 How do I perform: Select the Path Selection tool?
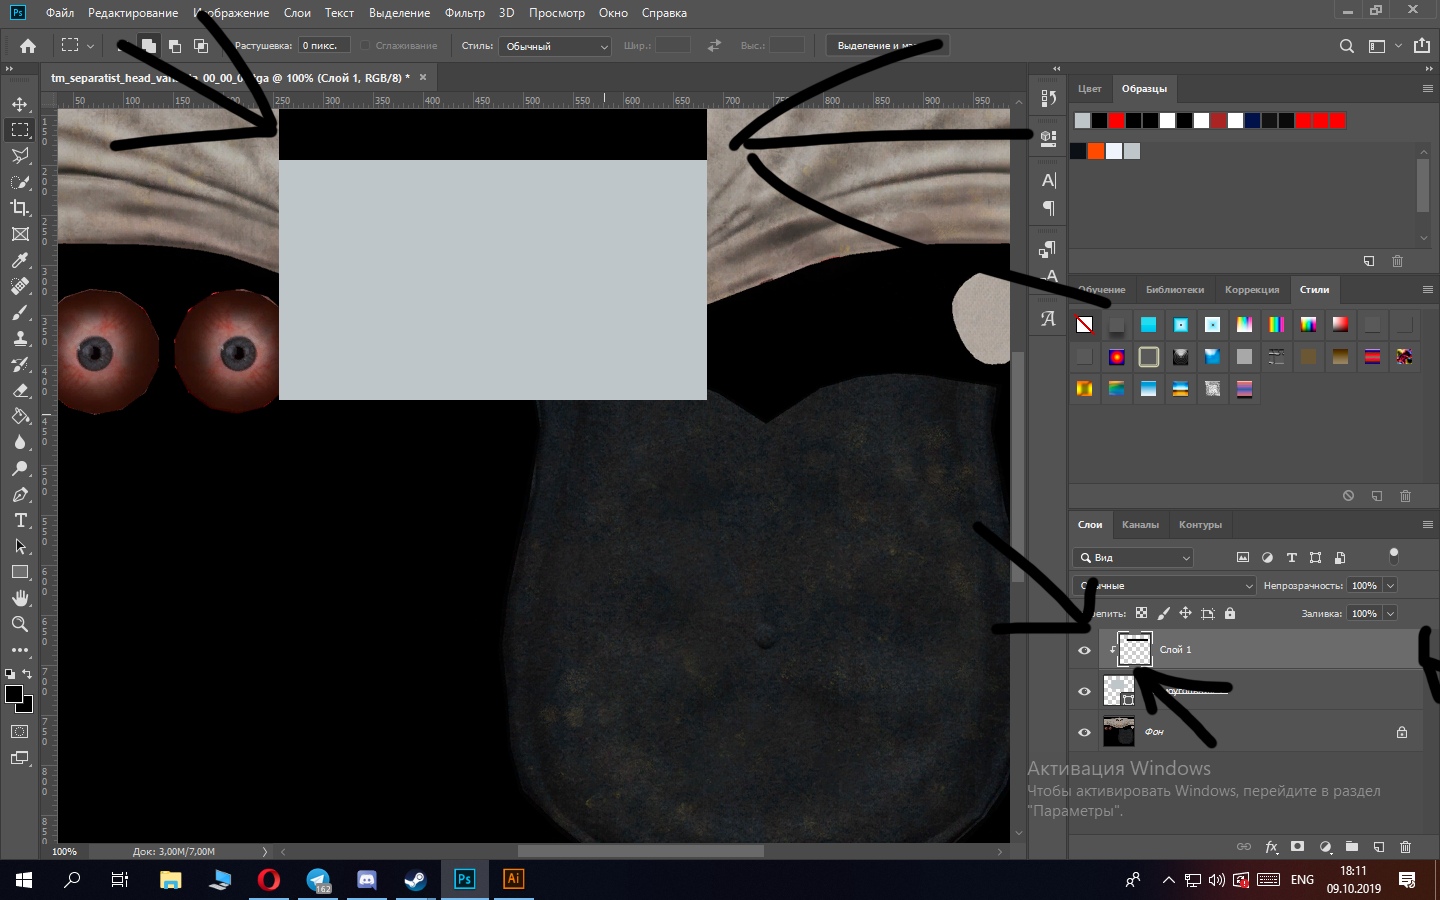(20, 546)
